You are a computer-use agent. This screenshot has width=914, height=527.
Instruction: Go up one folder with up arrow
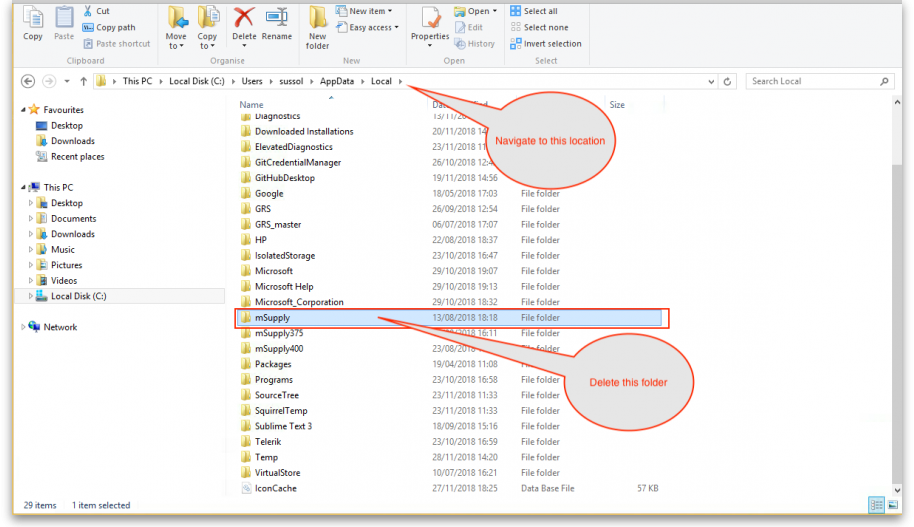pos(84,81)
